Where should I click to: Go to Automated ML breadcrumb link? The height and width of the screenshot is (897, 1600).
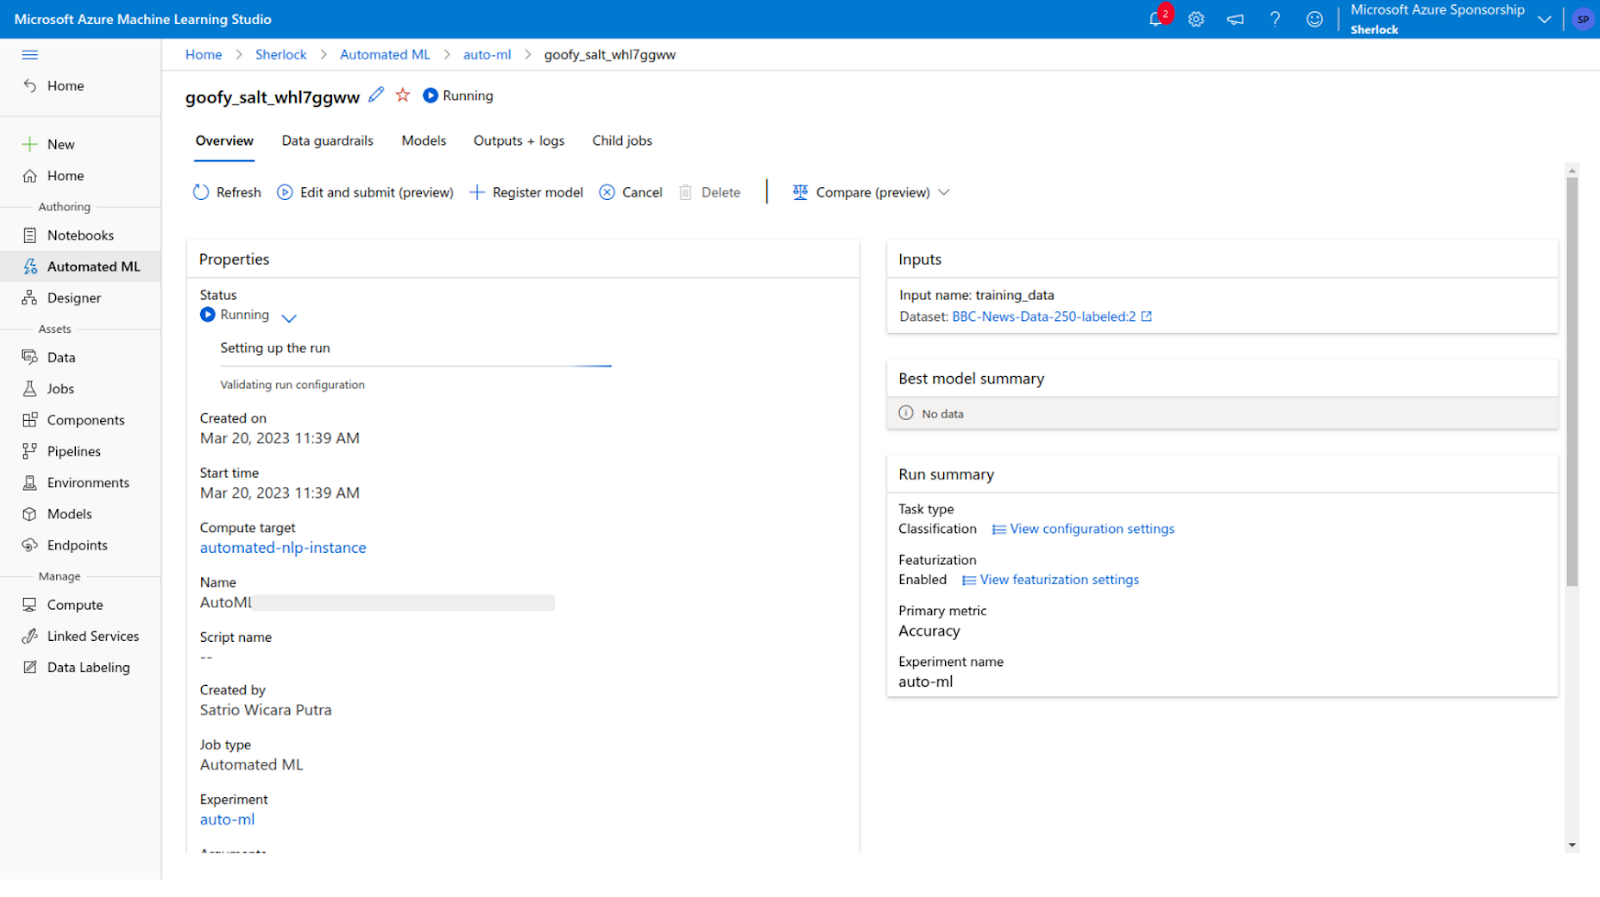tap(385, 55)
